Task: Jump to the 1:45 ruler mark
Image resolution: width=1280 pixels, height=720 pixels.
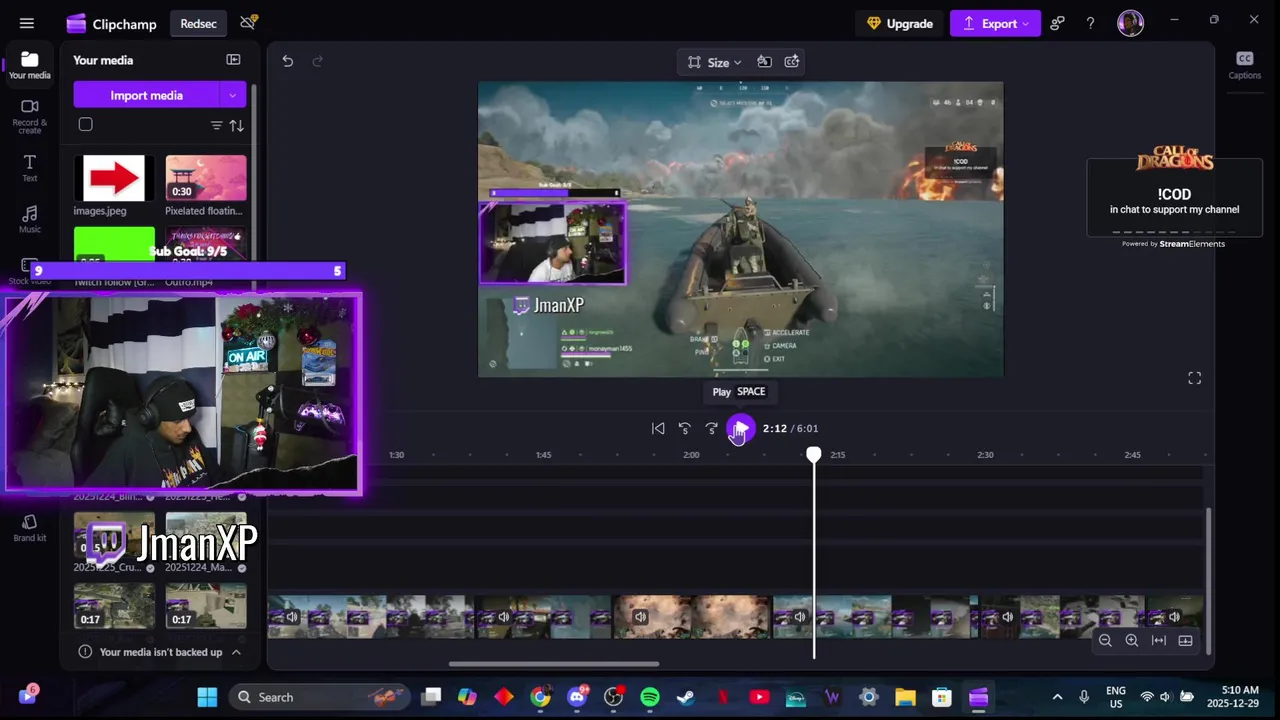Action: [x=543, y=455]
